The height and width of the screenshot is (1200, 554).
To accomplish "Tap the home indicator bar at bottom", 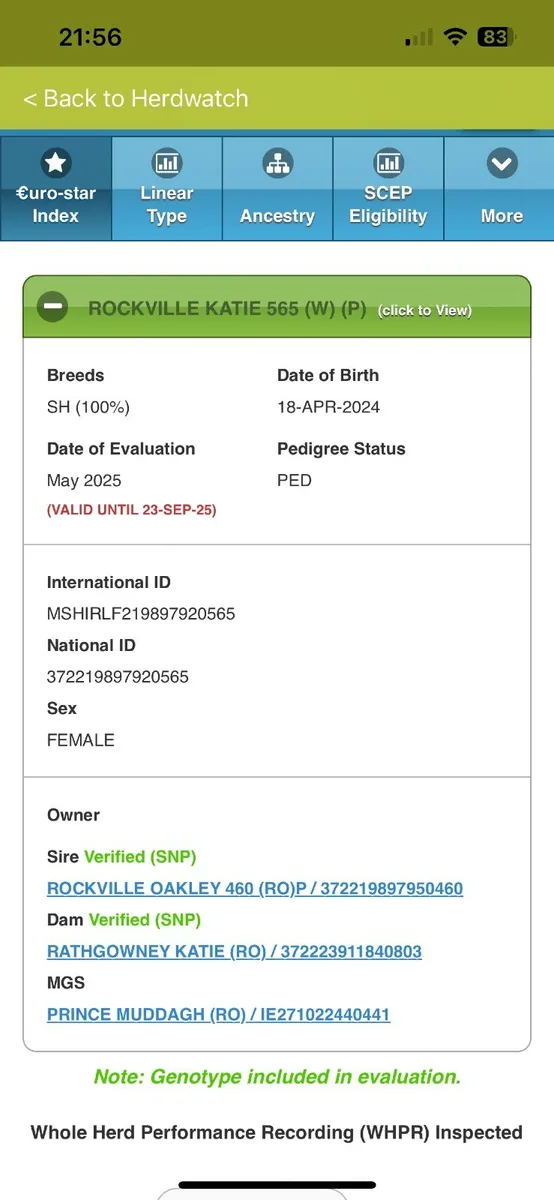I will coord(277,1185).
